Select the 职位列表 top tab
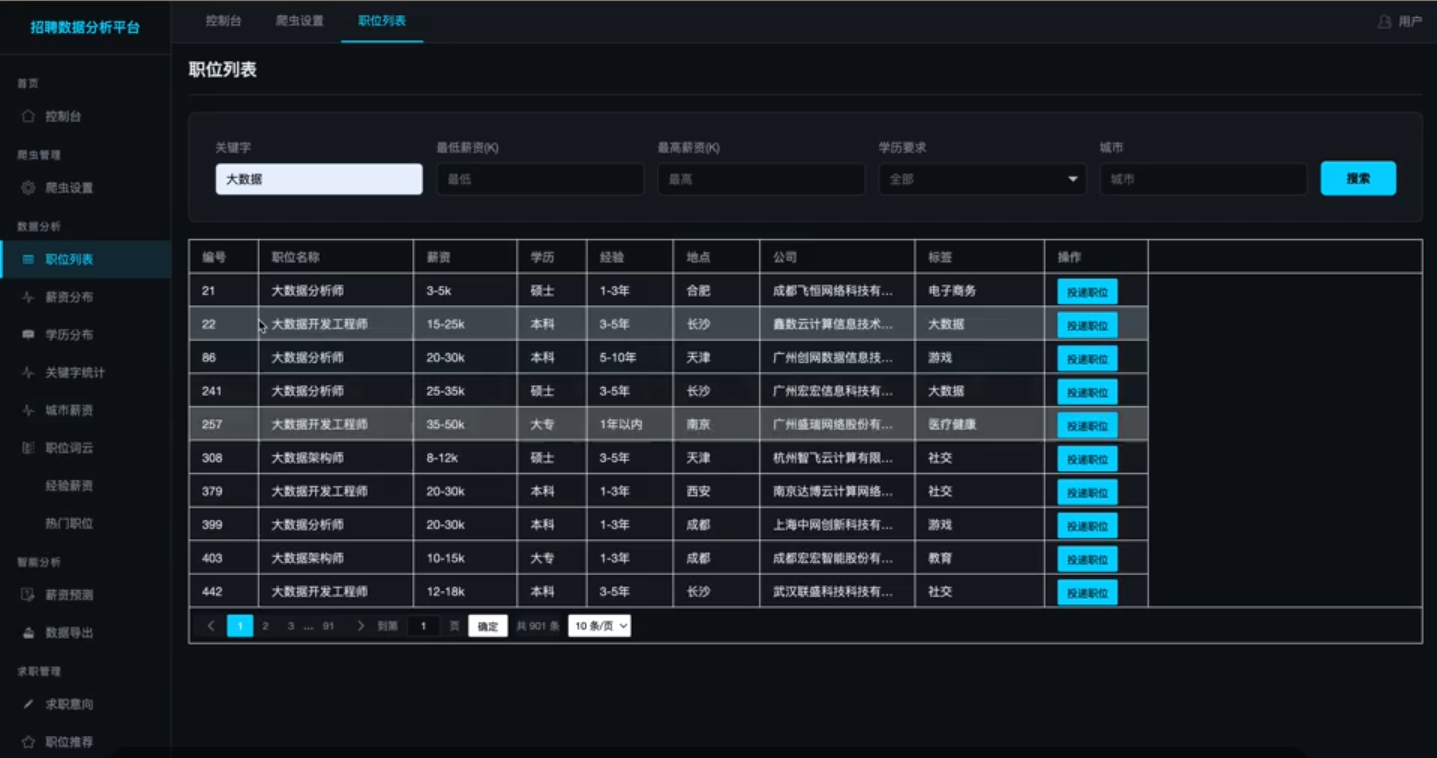The image size is (1437, 758). pyautogui.click(x=382, y=21)
